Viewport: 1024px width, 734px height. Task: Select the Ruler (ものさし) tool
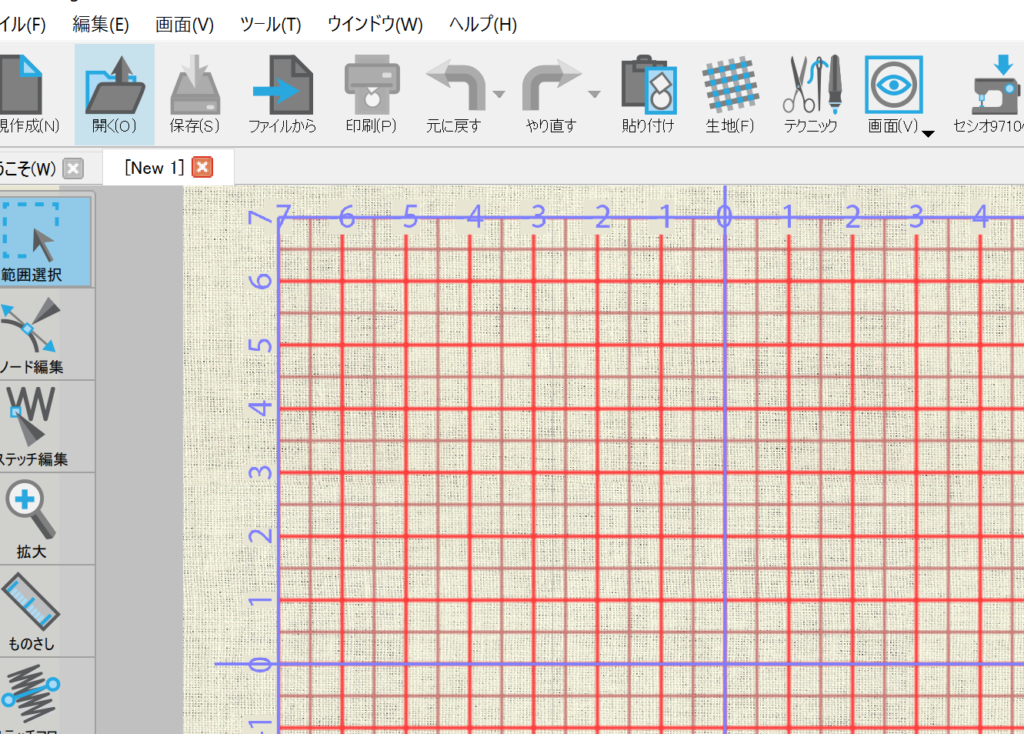click(x=32, y=606)
